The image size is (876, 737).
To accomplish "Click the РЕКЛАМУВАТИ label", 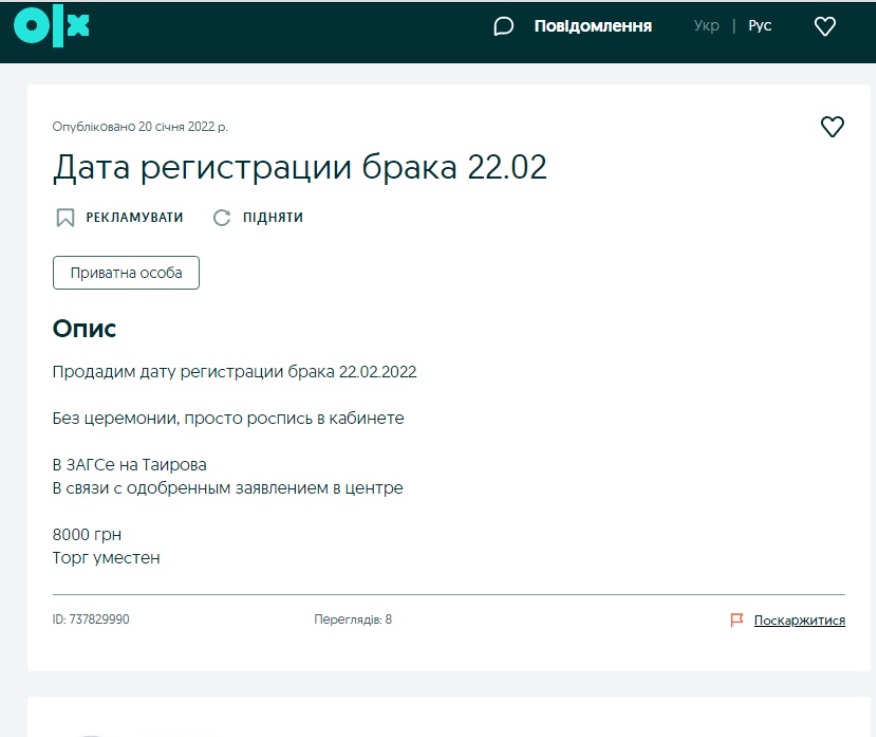I will coord(134,217).
